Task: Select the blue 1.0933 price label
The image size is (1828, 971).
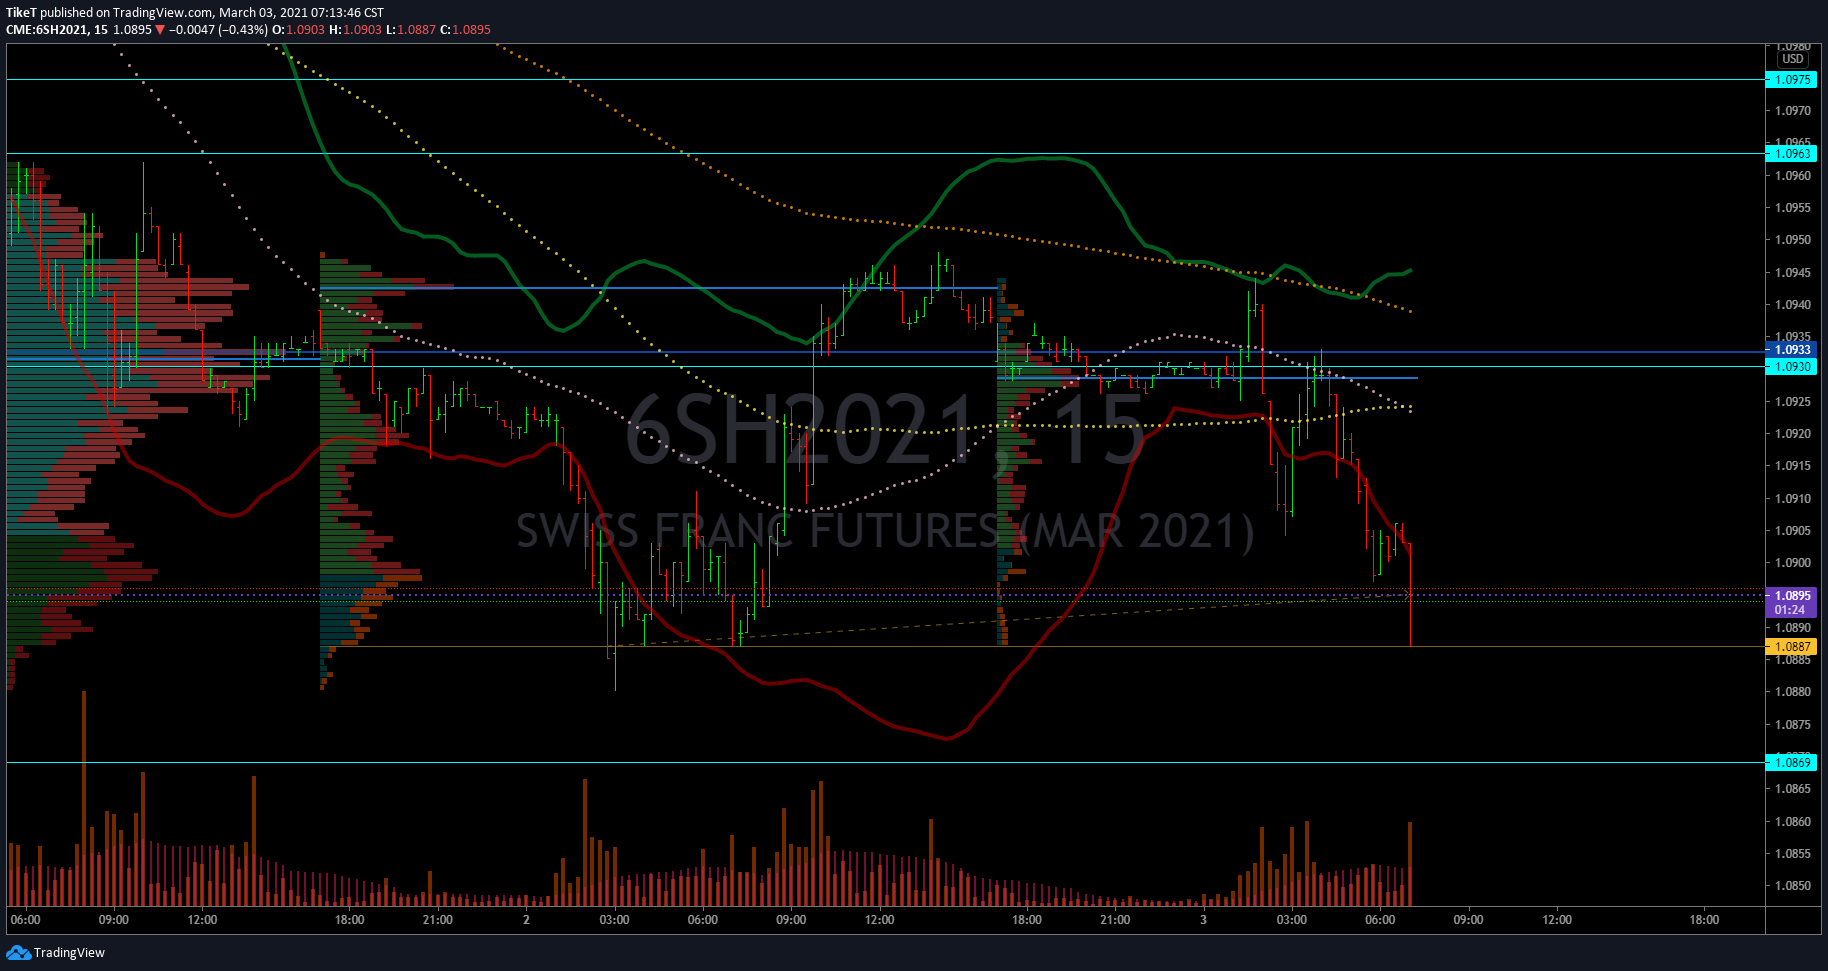Action: tap(1792, 350)
